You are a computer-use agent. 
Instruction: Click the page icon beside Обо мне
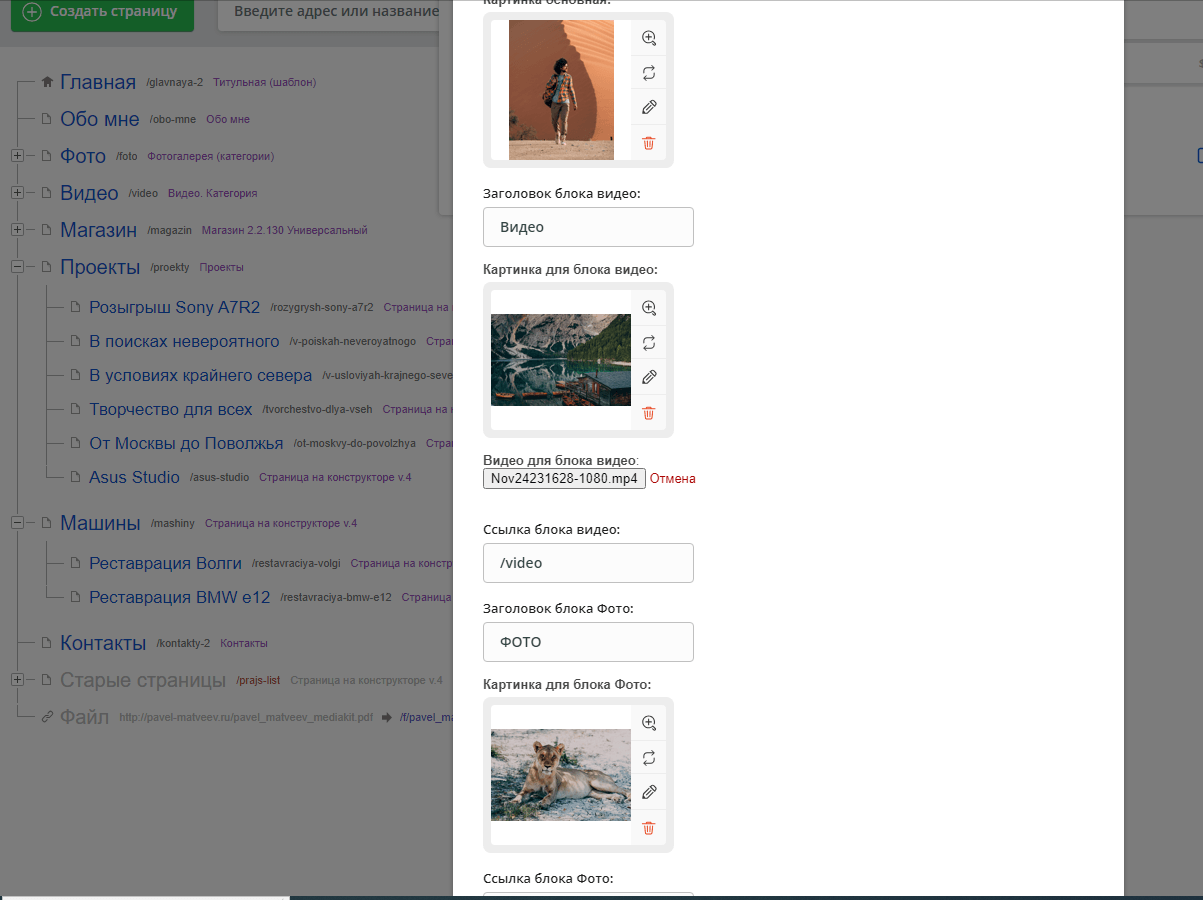point(46,119)
